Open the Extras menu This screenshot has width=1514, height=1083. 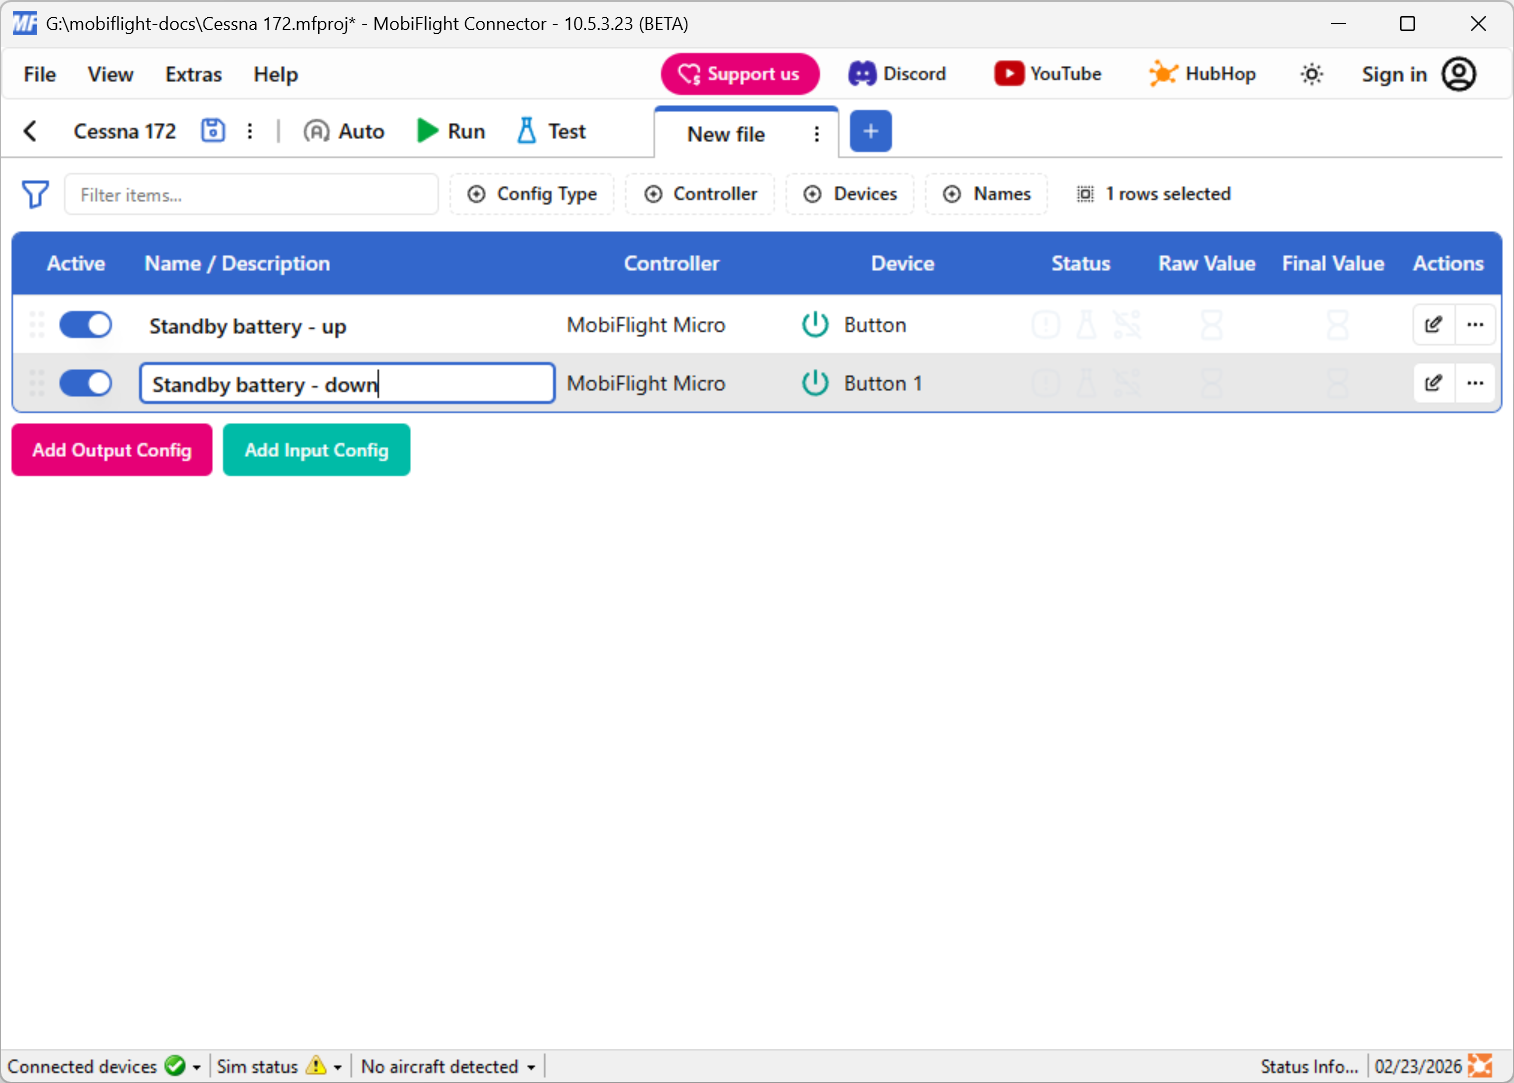[192, 74]
